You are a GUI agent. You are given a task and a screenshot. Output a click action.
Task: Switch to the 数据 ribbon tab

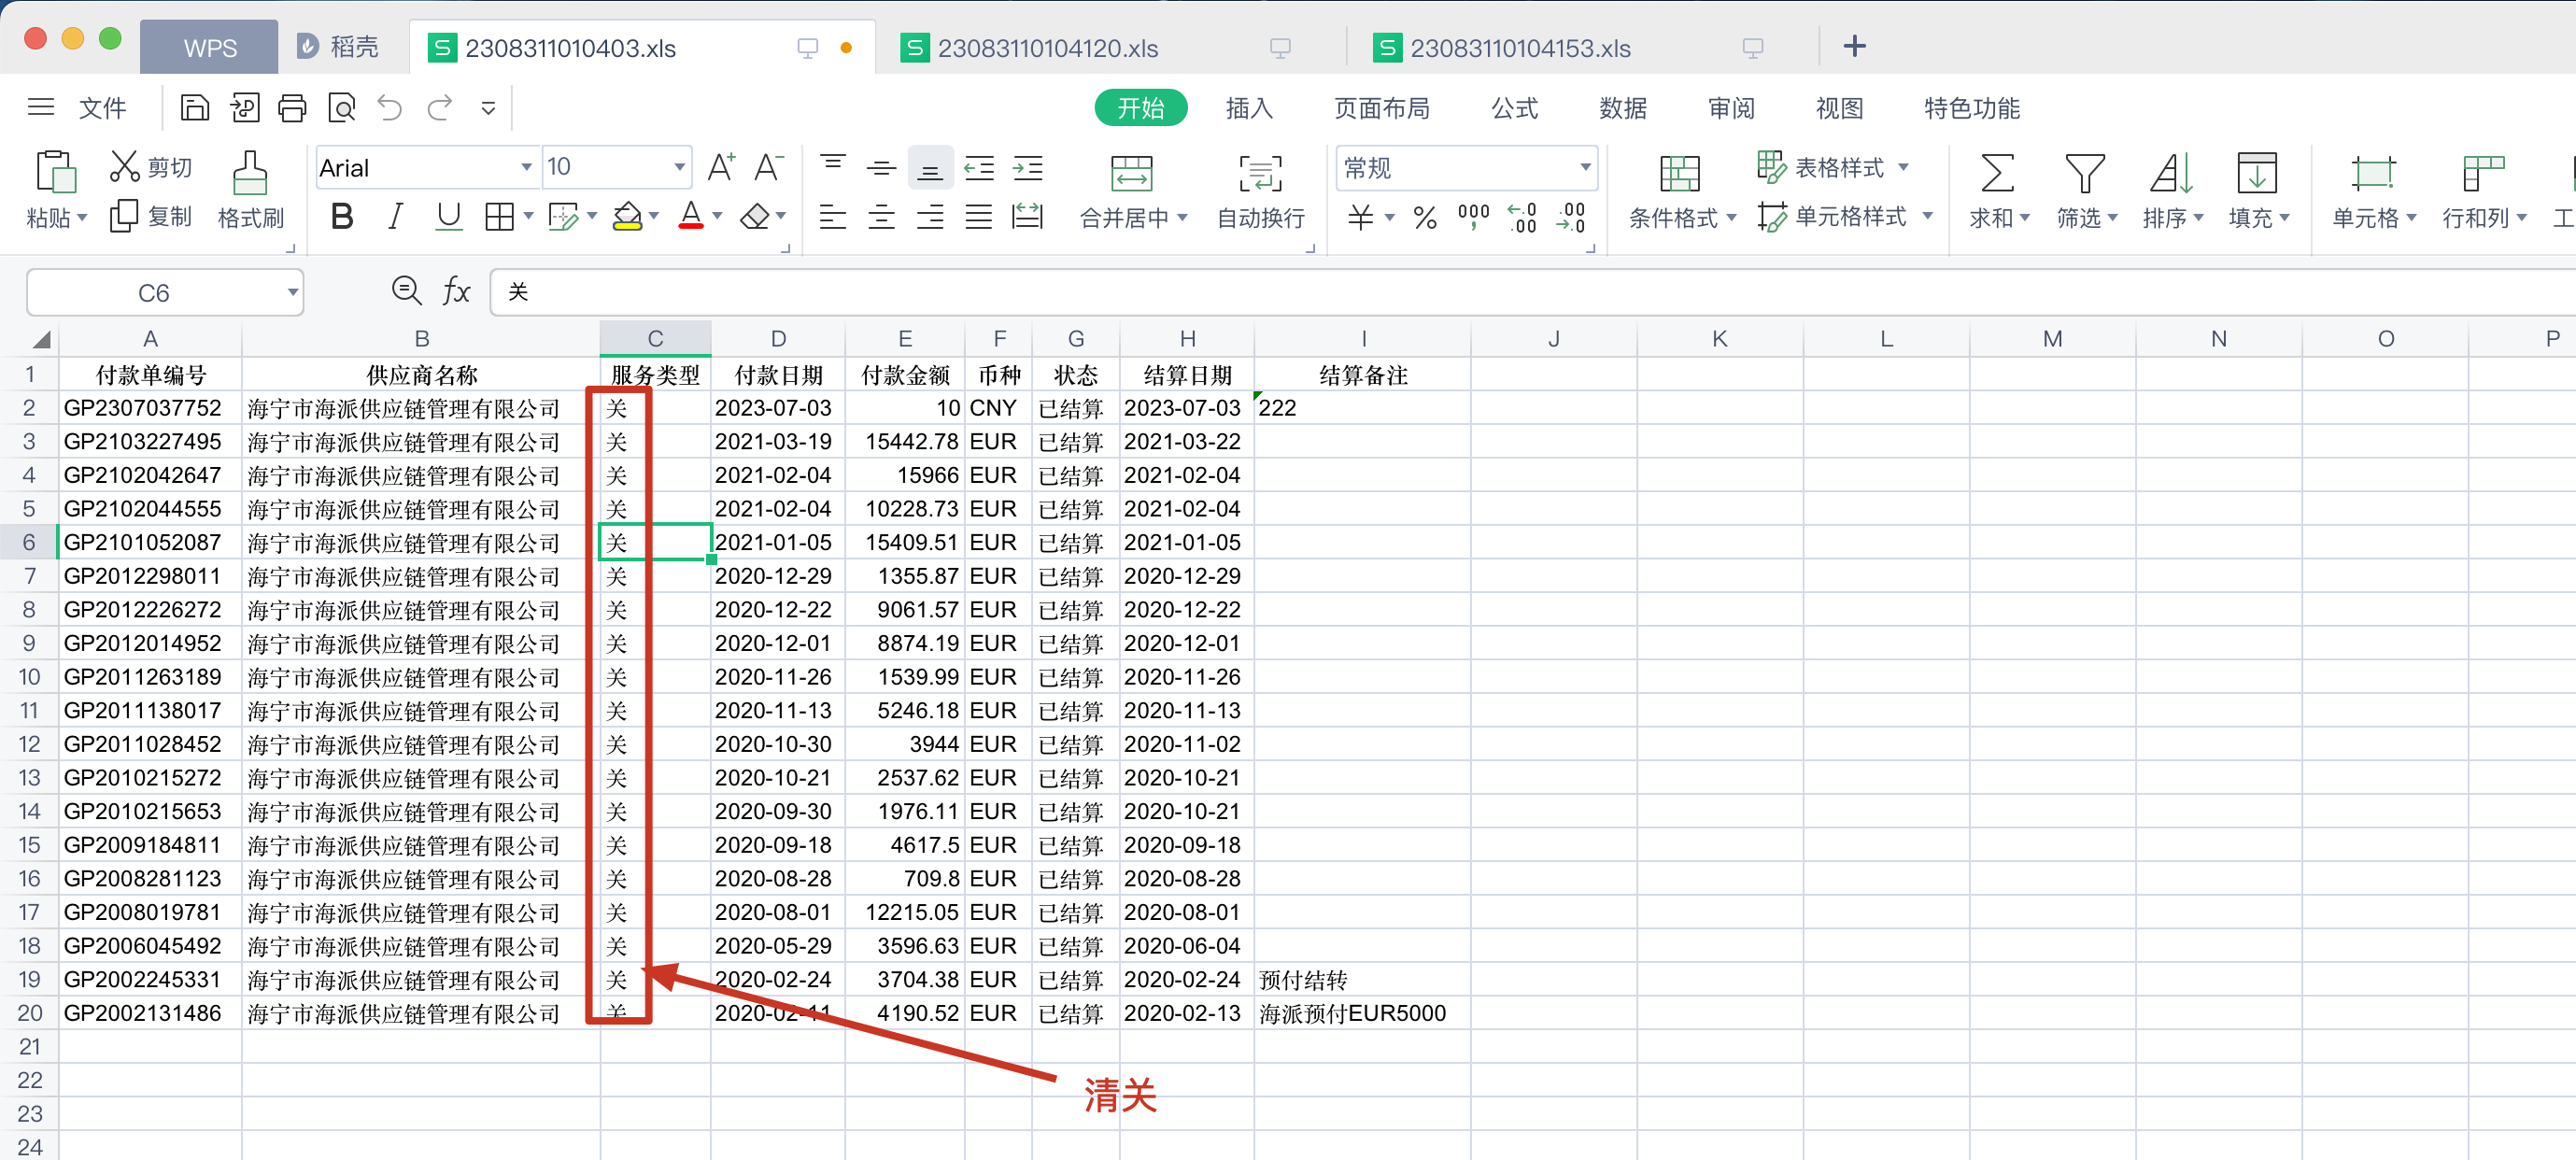click(x=1623, y=107)
